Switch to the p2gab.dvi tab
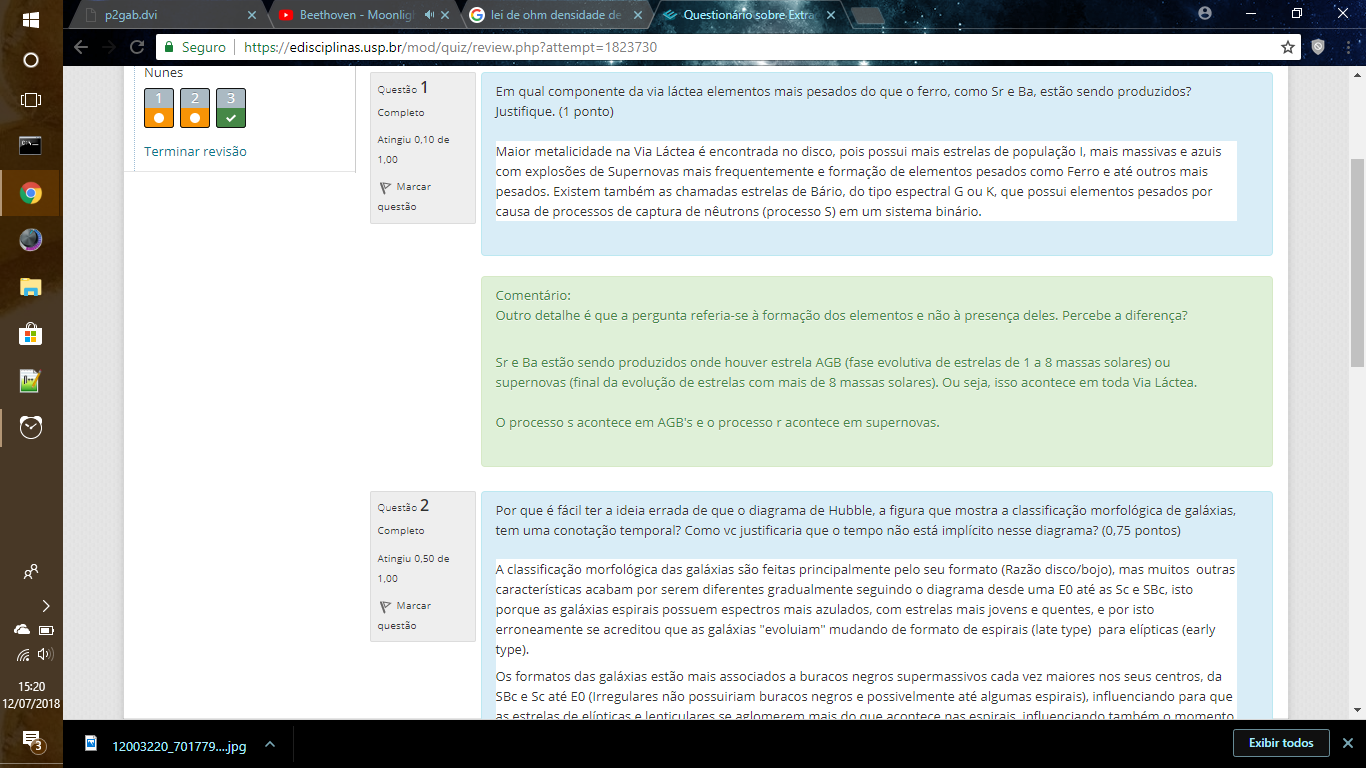 [165, 15]
